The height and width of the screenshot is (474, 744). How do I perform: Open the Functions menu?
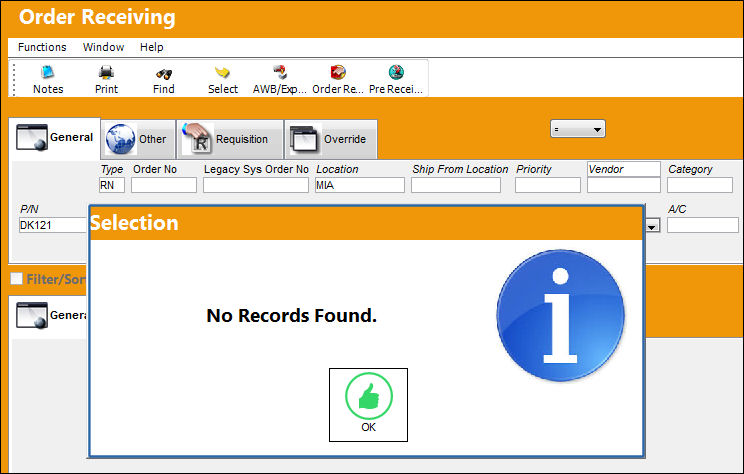click(x=42, y=47)
